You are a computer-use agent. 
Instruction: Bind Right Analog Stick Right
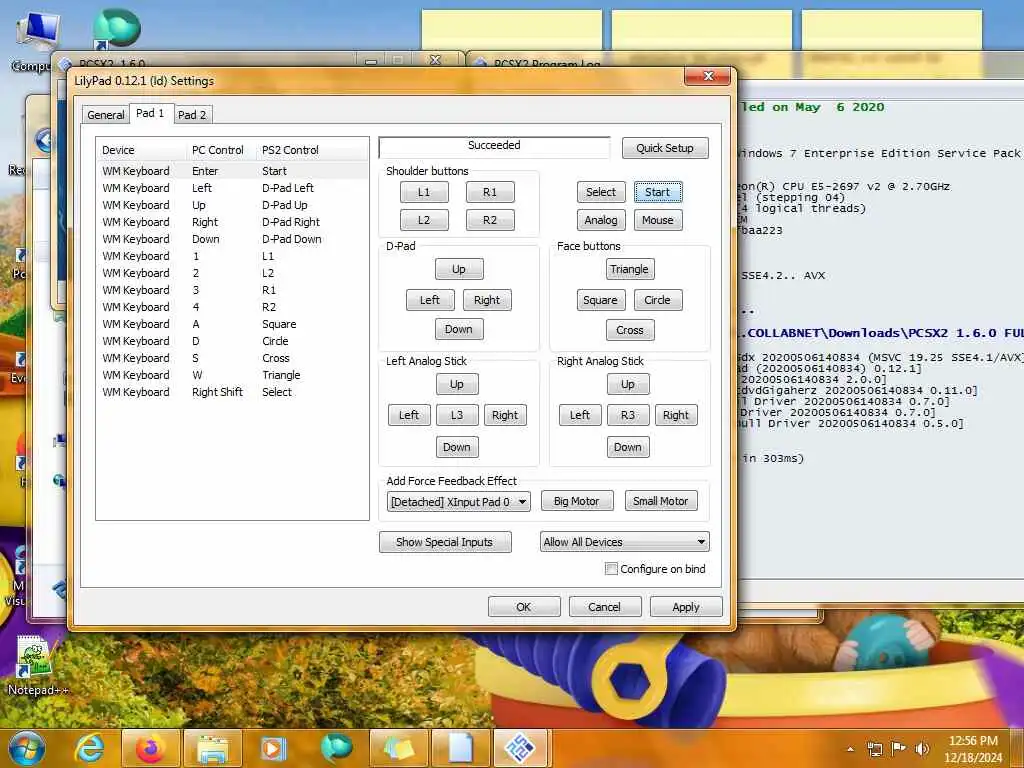(x=677, y=415)
